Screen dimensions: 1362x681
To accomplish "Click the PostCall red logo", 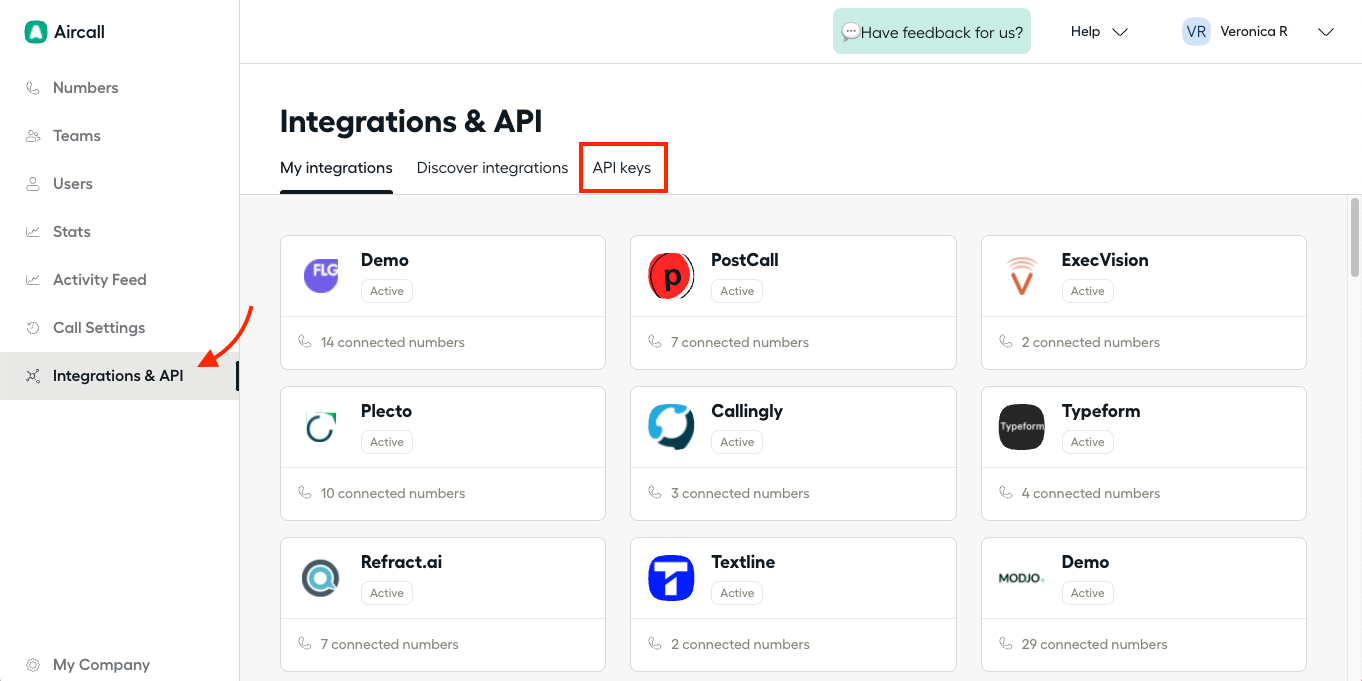I will [x=671, y=276].
